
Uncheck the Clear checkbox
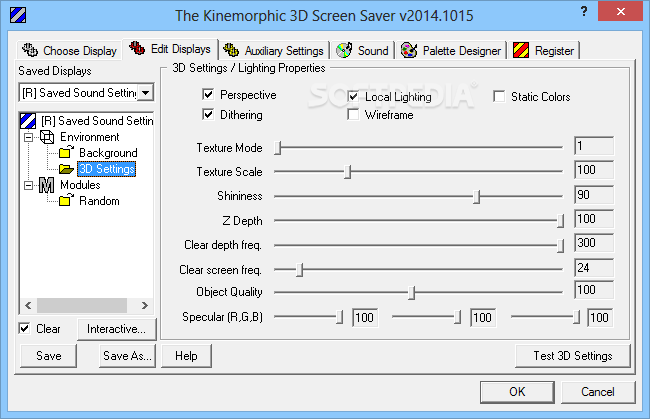(24, 329)
